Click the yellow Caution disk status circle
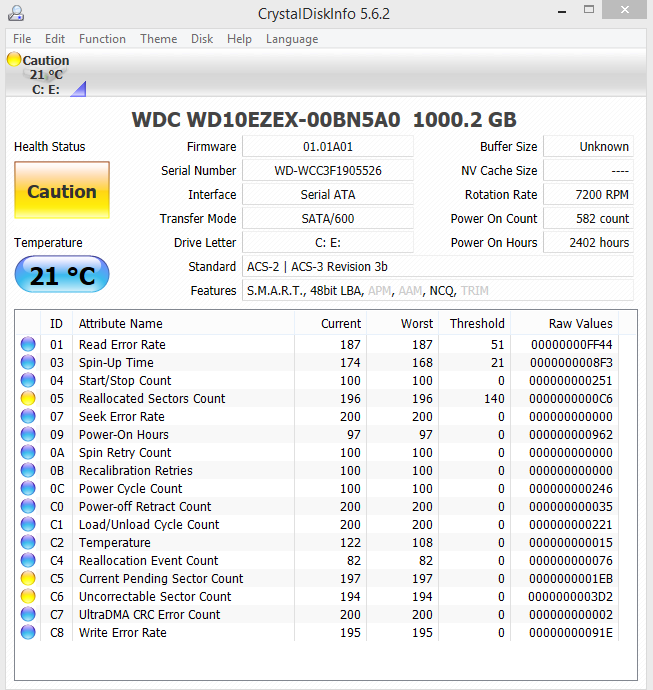Image resolution: width=653 pixels, height=690 pixels. tap(14, 59)
